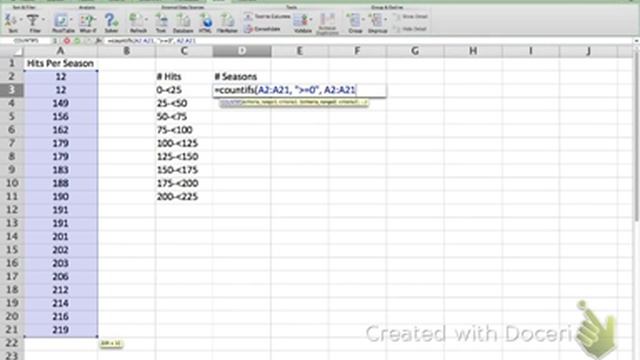The image size is (640, 360).
Task: Click the PivotTable icon
Action: click(x=61, y=20)
